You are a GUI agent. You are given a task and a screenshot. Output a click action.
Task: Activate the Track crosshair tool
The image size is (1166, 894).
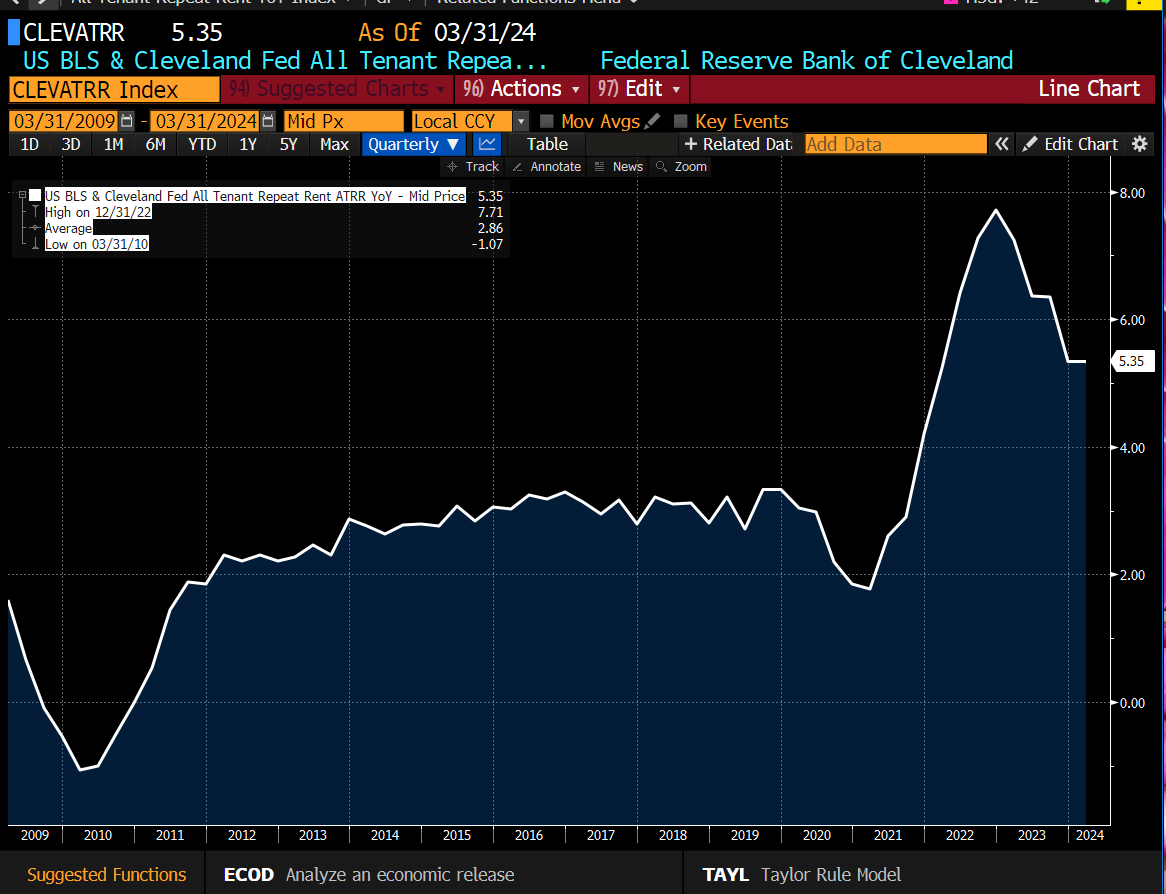(x=472, y=166)
